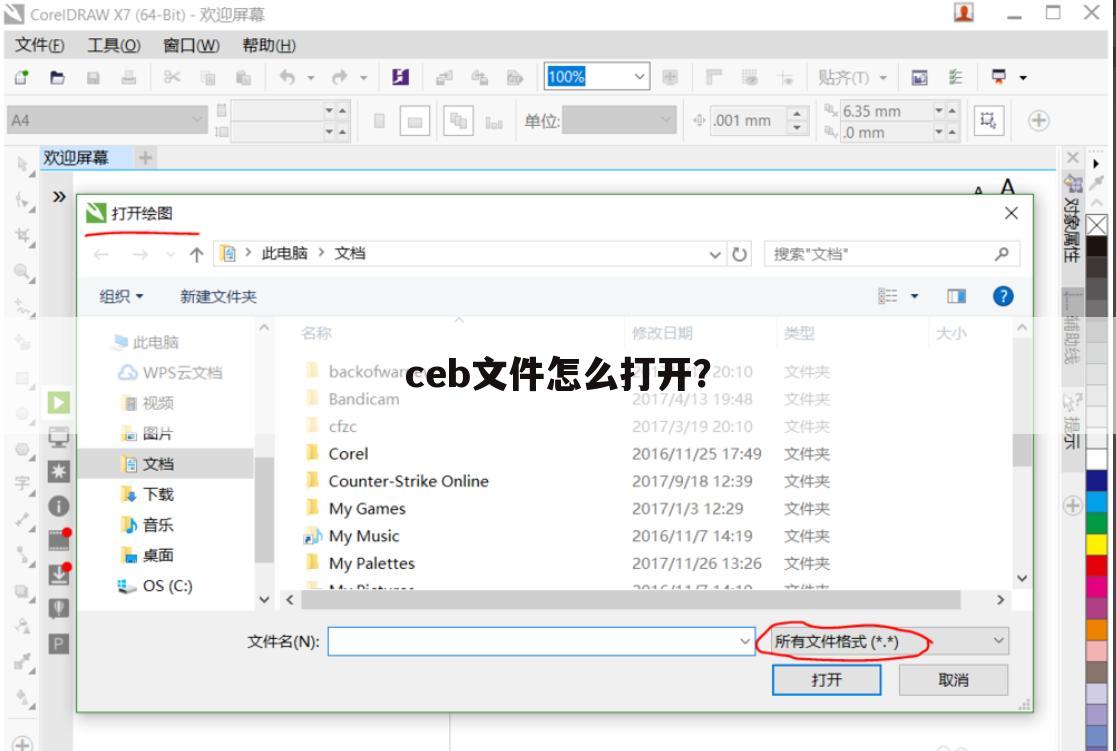Image resolution: width=1116 pixels, height=751 pixels.
Task: Click the Corel search content icon
Action: (400, 77)
